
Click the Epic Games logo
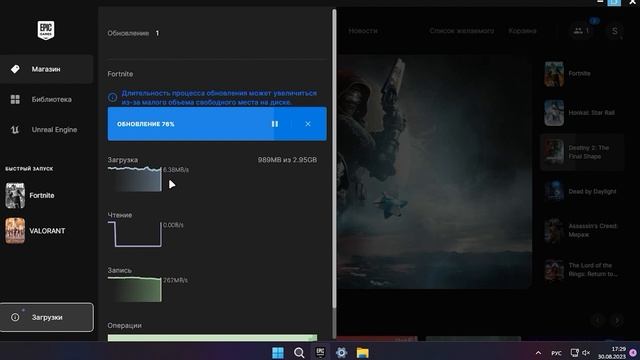click(46, 30)
